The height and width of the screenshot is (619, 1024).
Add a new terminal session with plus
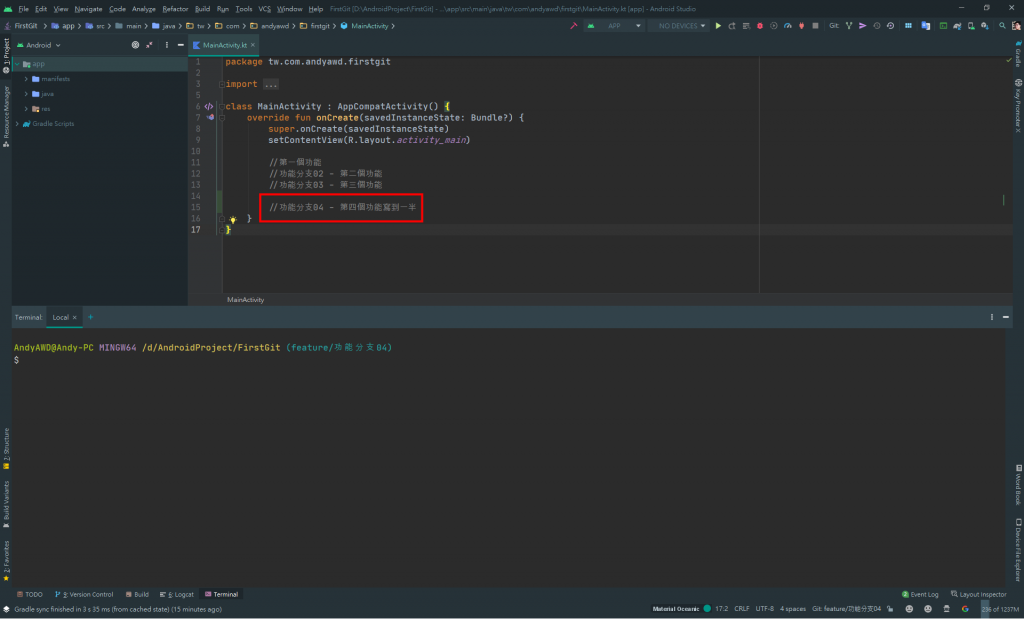coord(91,317)
